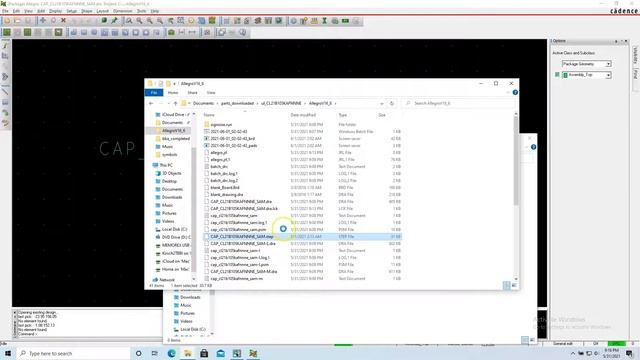This screenshot has height=360, width=640.
Task: Click the Type here to search box
Action: (x=73, y=353)
